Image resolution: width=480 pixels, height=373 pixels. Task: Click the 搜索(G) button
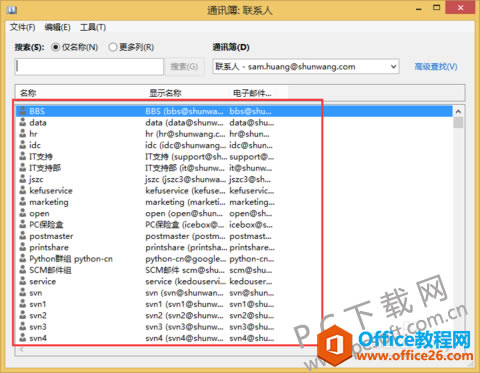point(184,67)
